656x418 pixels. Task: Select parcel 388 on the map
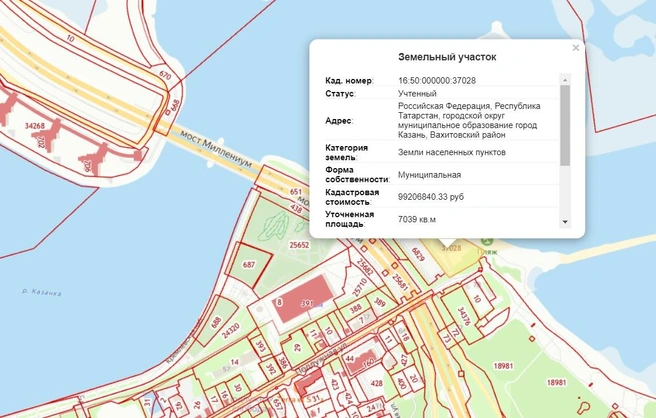(355, 309)
